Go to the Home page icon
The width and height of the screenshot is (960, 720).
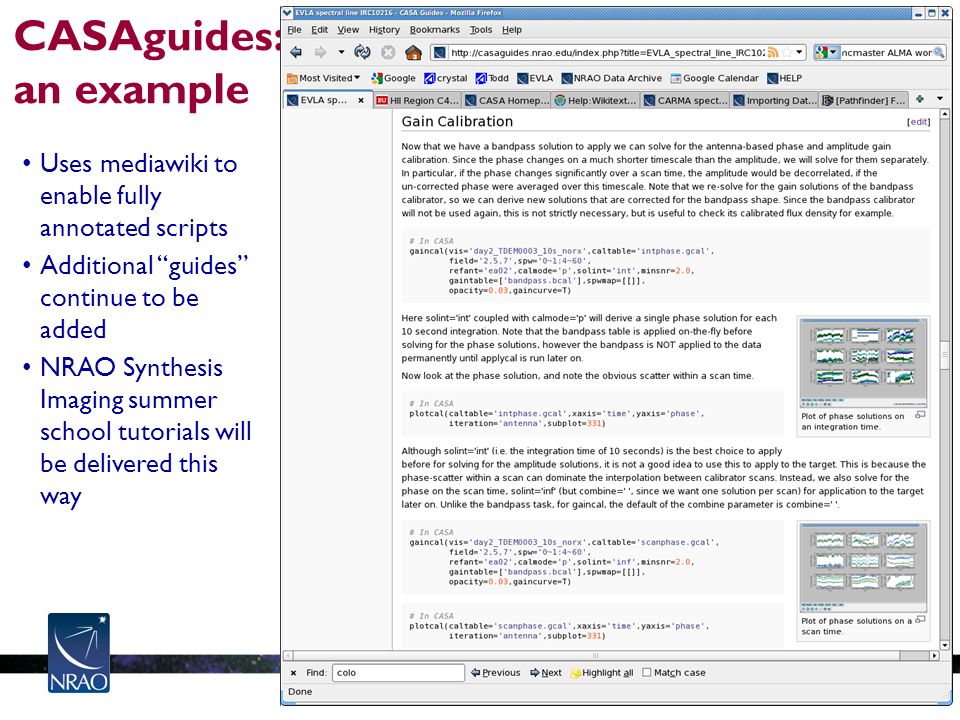[x=414, y=53]
